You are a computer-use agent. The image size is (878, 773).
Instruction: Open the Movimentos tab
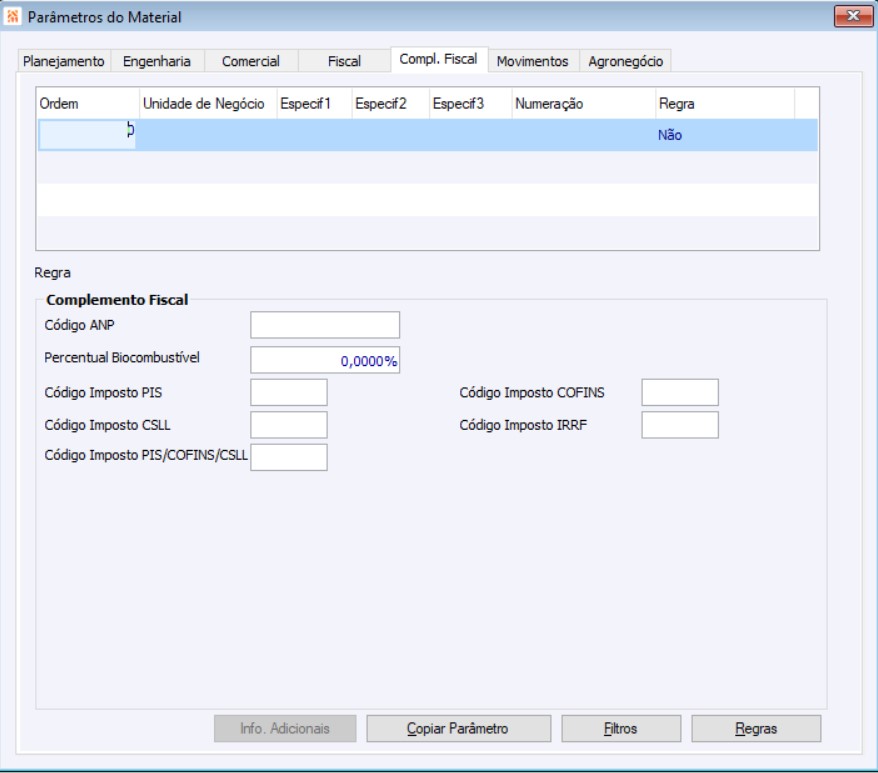[533, 61]
